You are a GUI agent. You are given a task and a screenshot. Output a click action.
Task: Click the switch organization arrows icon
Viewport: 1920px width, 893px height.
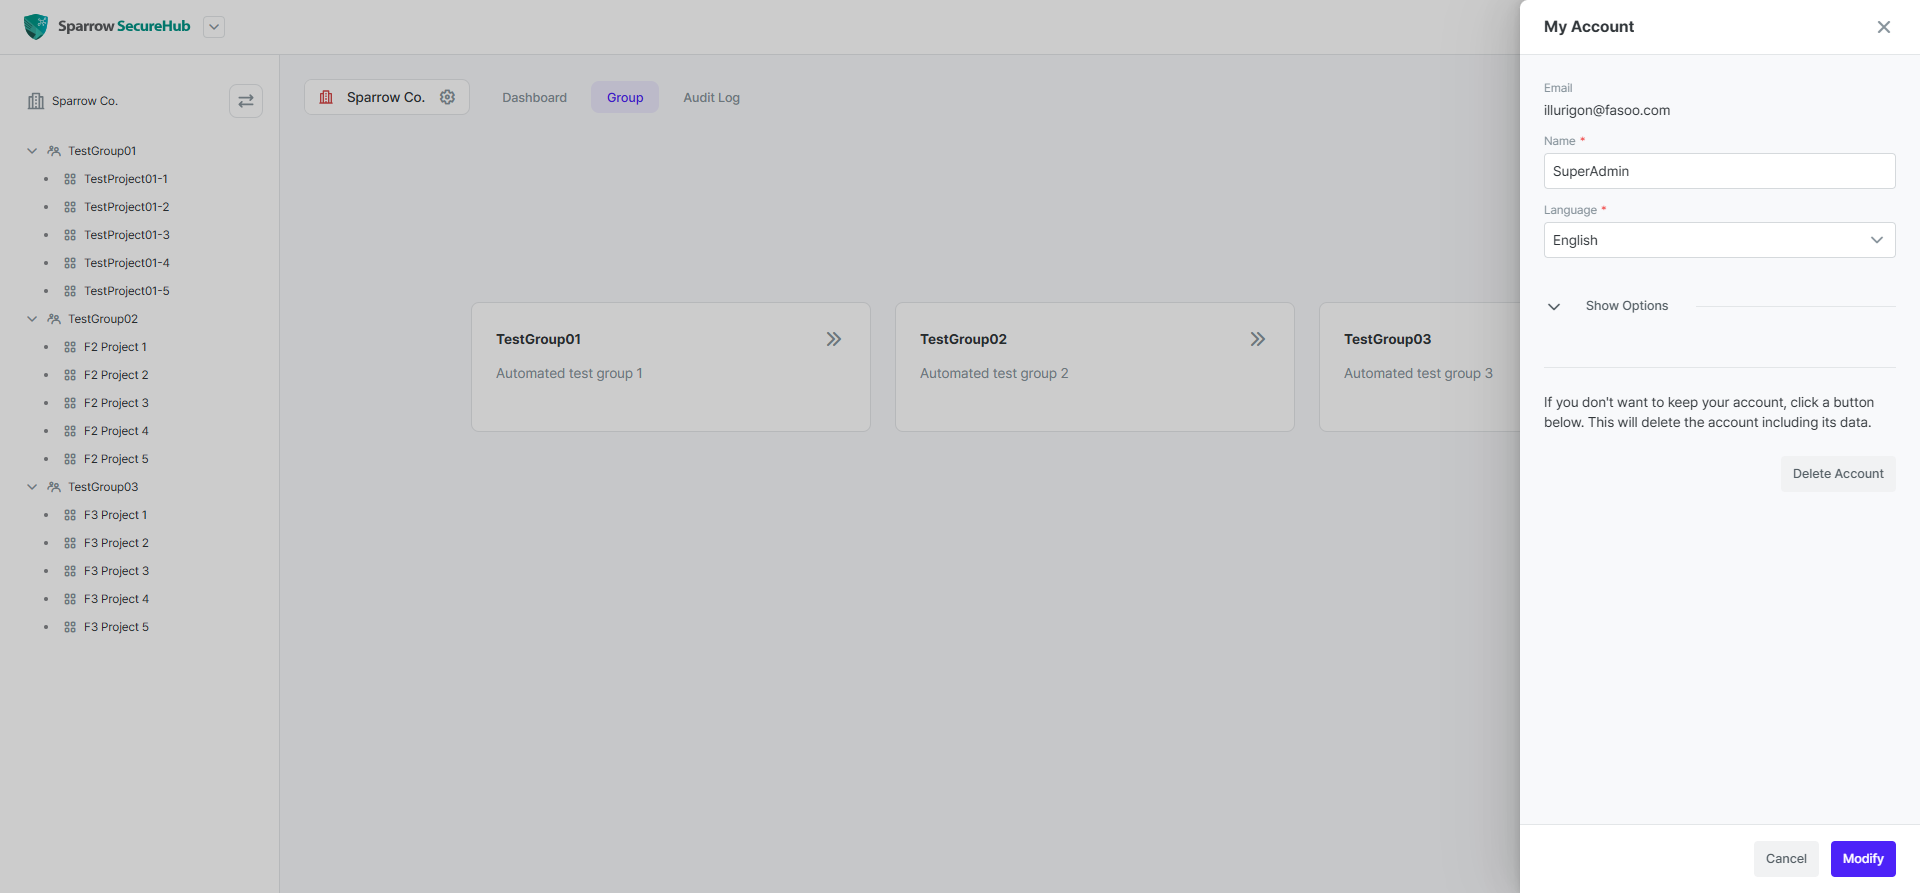point(246,101)
